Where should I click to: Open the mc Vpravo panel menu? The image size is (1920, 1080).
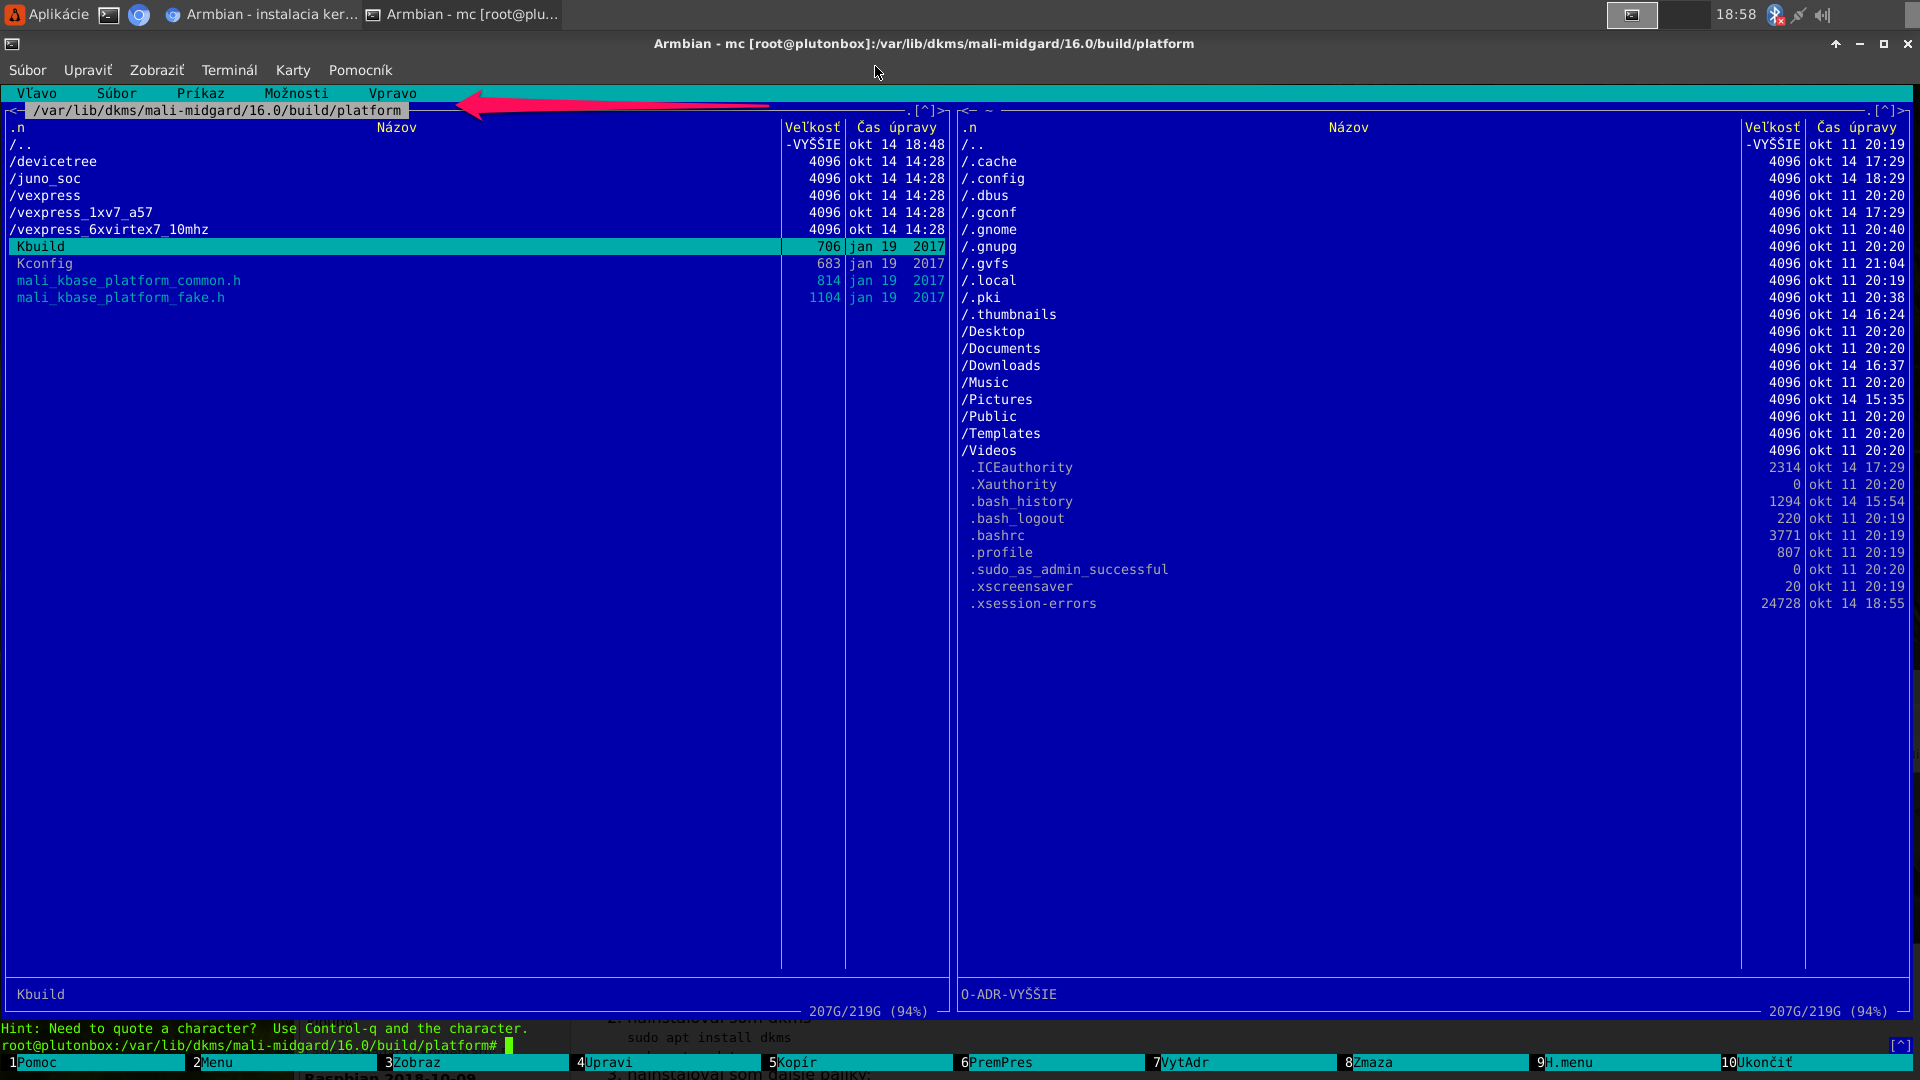pyautogui.click(x=393, y=93)
